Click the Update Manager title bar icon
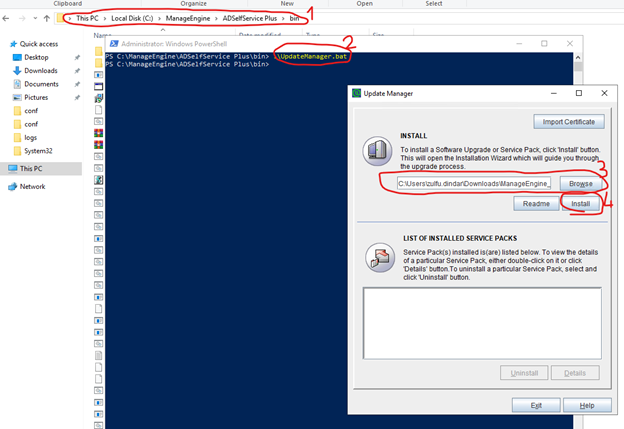This screenshot has height=429, width=624. pyautogui.click(x=357, y=94)
